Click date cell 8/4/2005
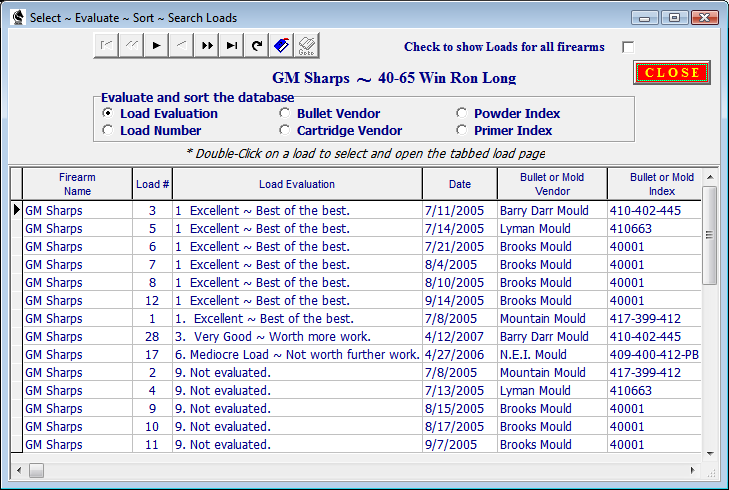 [460, 265]
